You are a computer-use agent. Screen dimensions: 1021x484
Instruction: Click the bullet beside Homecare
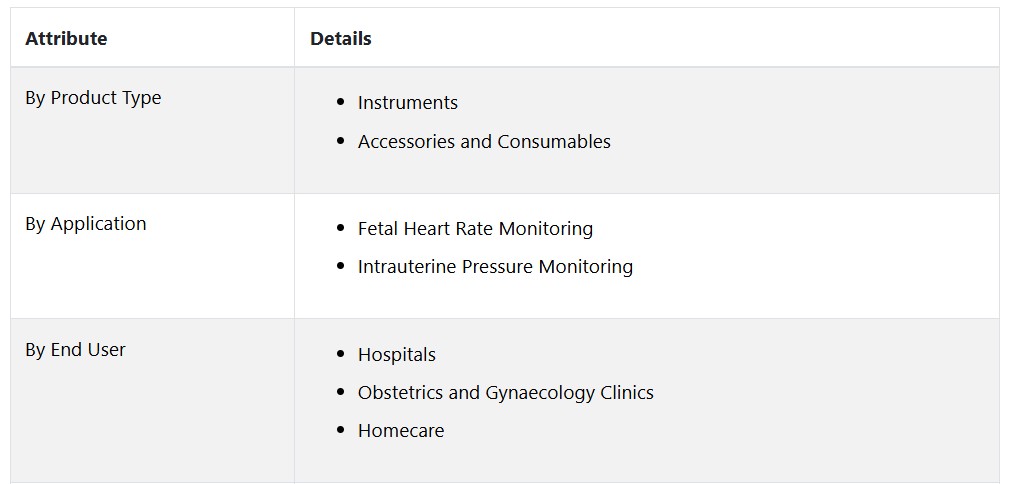pyautogui.click(x=341, y=430)
